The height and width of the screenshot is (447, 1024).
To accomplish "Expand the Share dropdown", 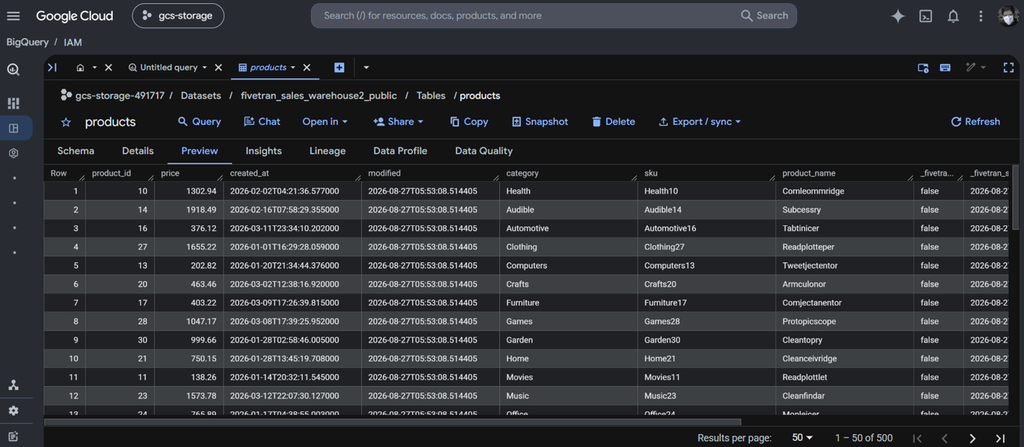I will [x=398, y=122].
